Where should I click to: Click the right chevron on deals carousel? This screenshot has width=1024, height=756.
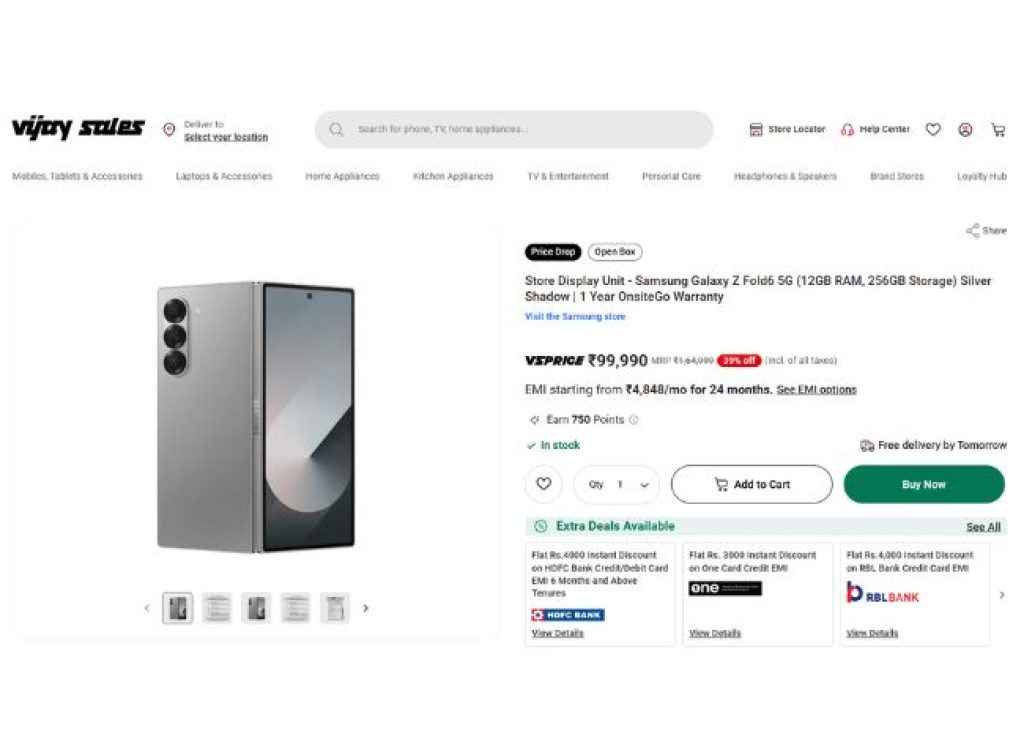pyautogui.click(x=1001, y=594)
